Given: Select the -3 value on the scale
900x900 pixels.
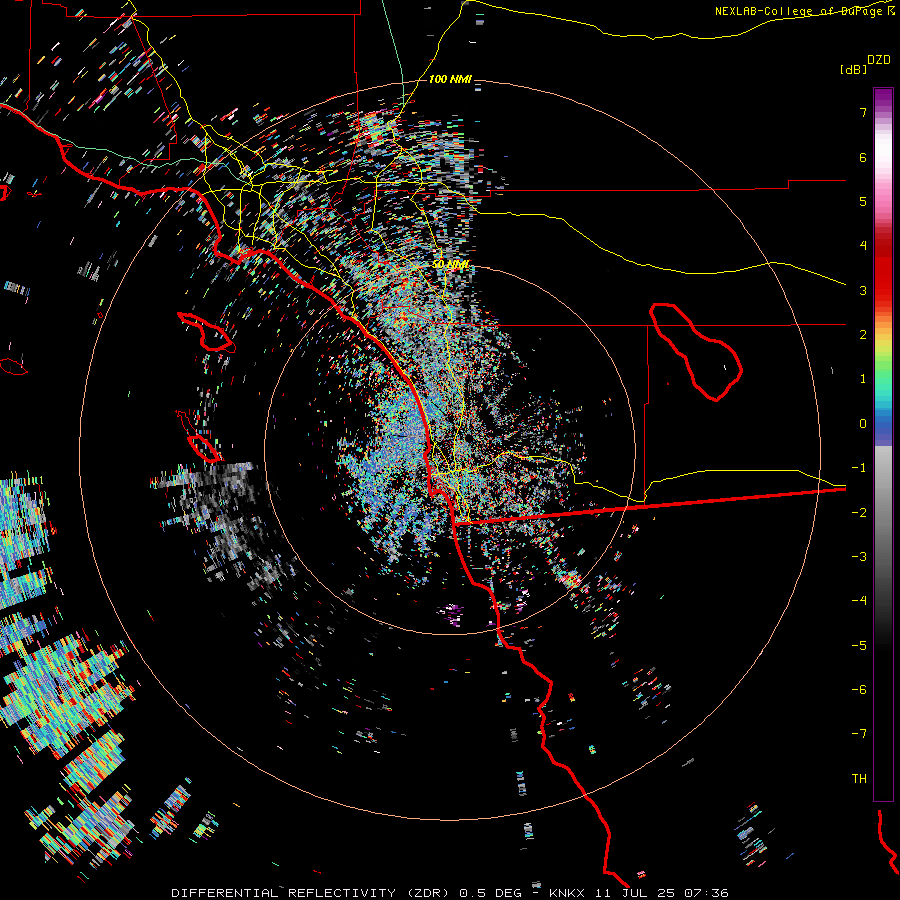Looking at the screenshot, I should [x=859, y=557].
